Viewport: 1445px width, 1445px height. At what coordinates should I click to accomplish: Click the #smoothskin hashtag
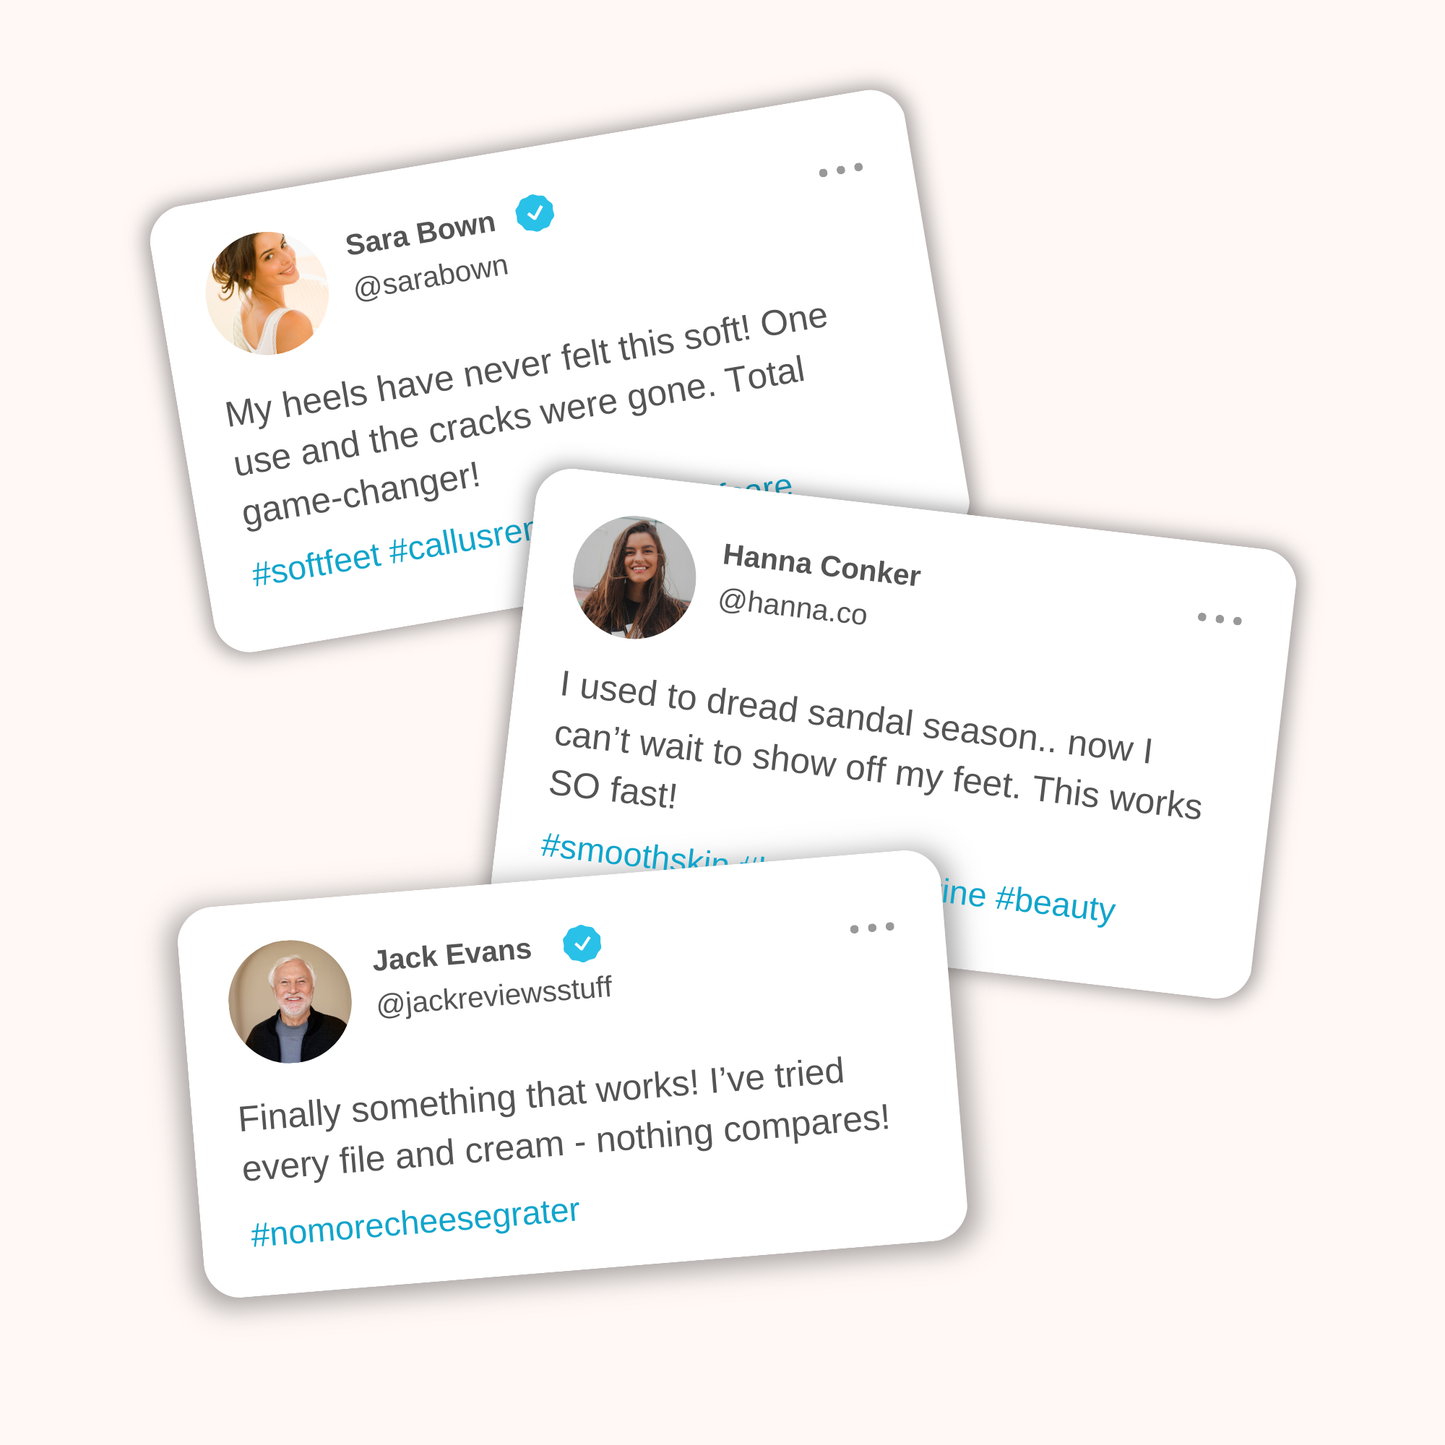point(633,851)
